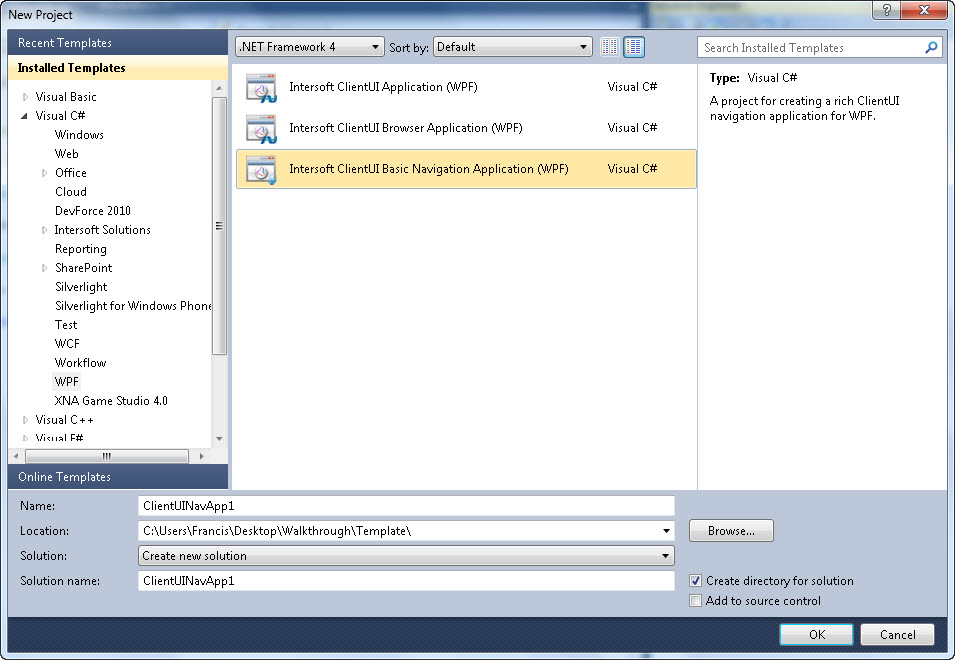Expand the Visual C++ tree node
Screen dimensions: 955x660
point(25,420)
